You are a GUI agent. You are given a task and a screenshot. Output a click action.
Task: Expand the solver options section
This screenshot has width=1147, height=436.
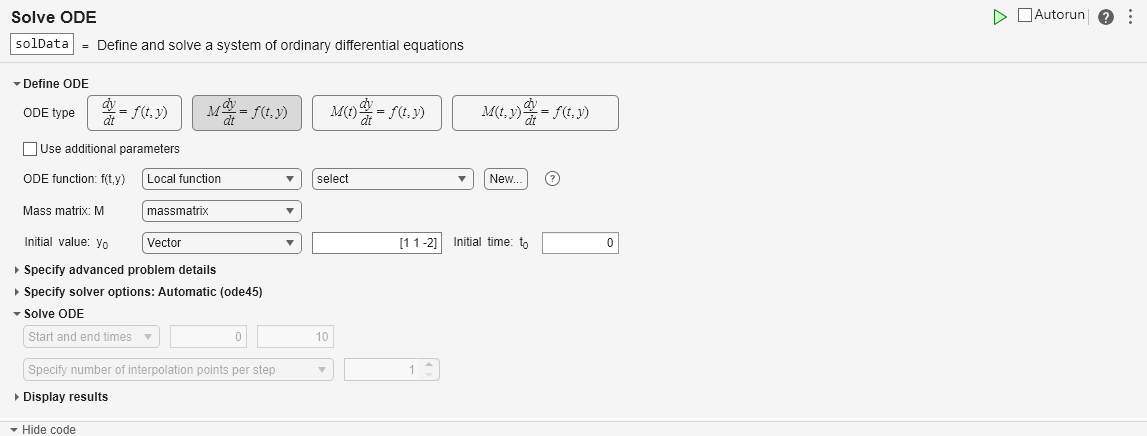(142, 292)
